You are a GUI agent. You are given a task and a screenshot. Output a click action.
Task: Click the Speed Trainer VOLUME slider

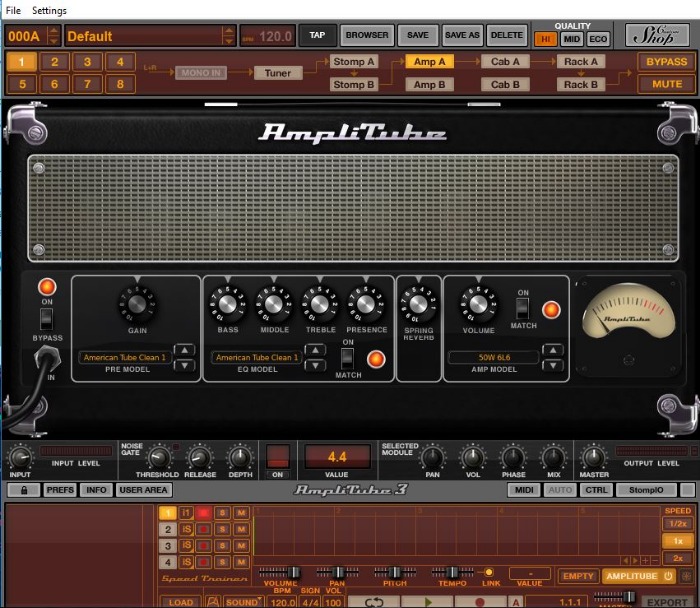280,572
